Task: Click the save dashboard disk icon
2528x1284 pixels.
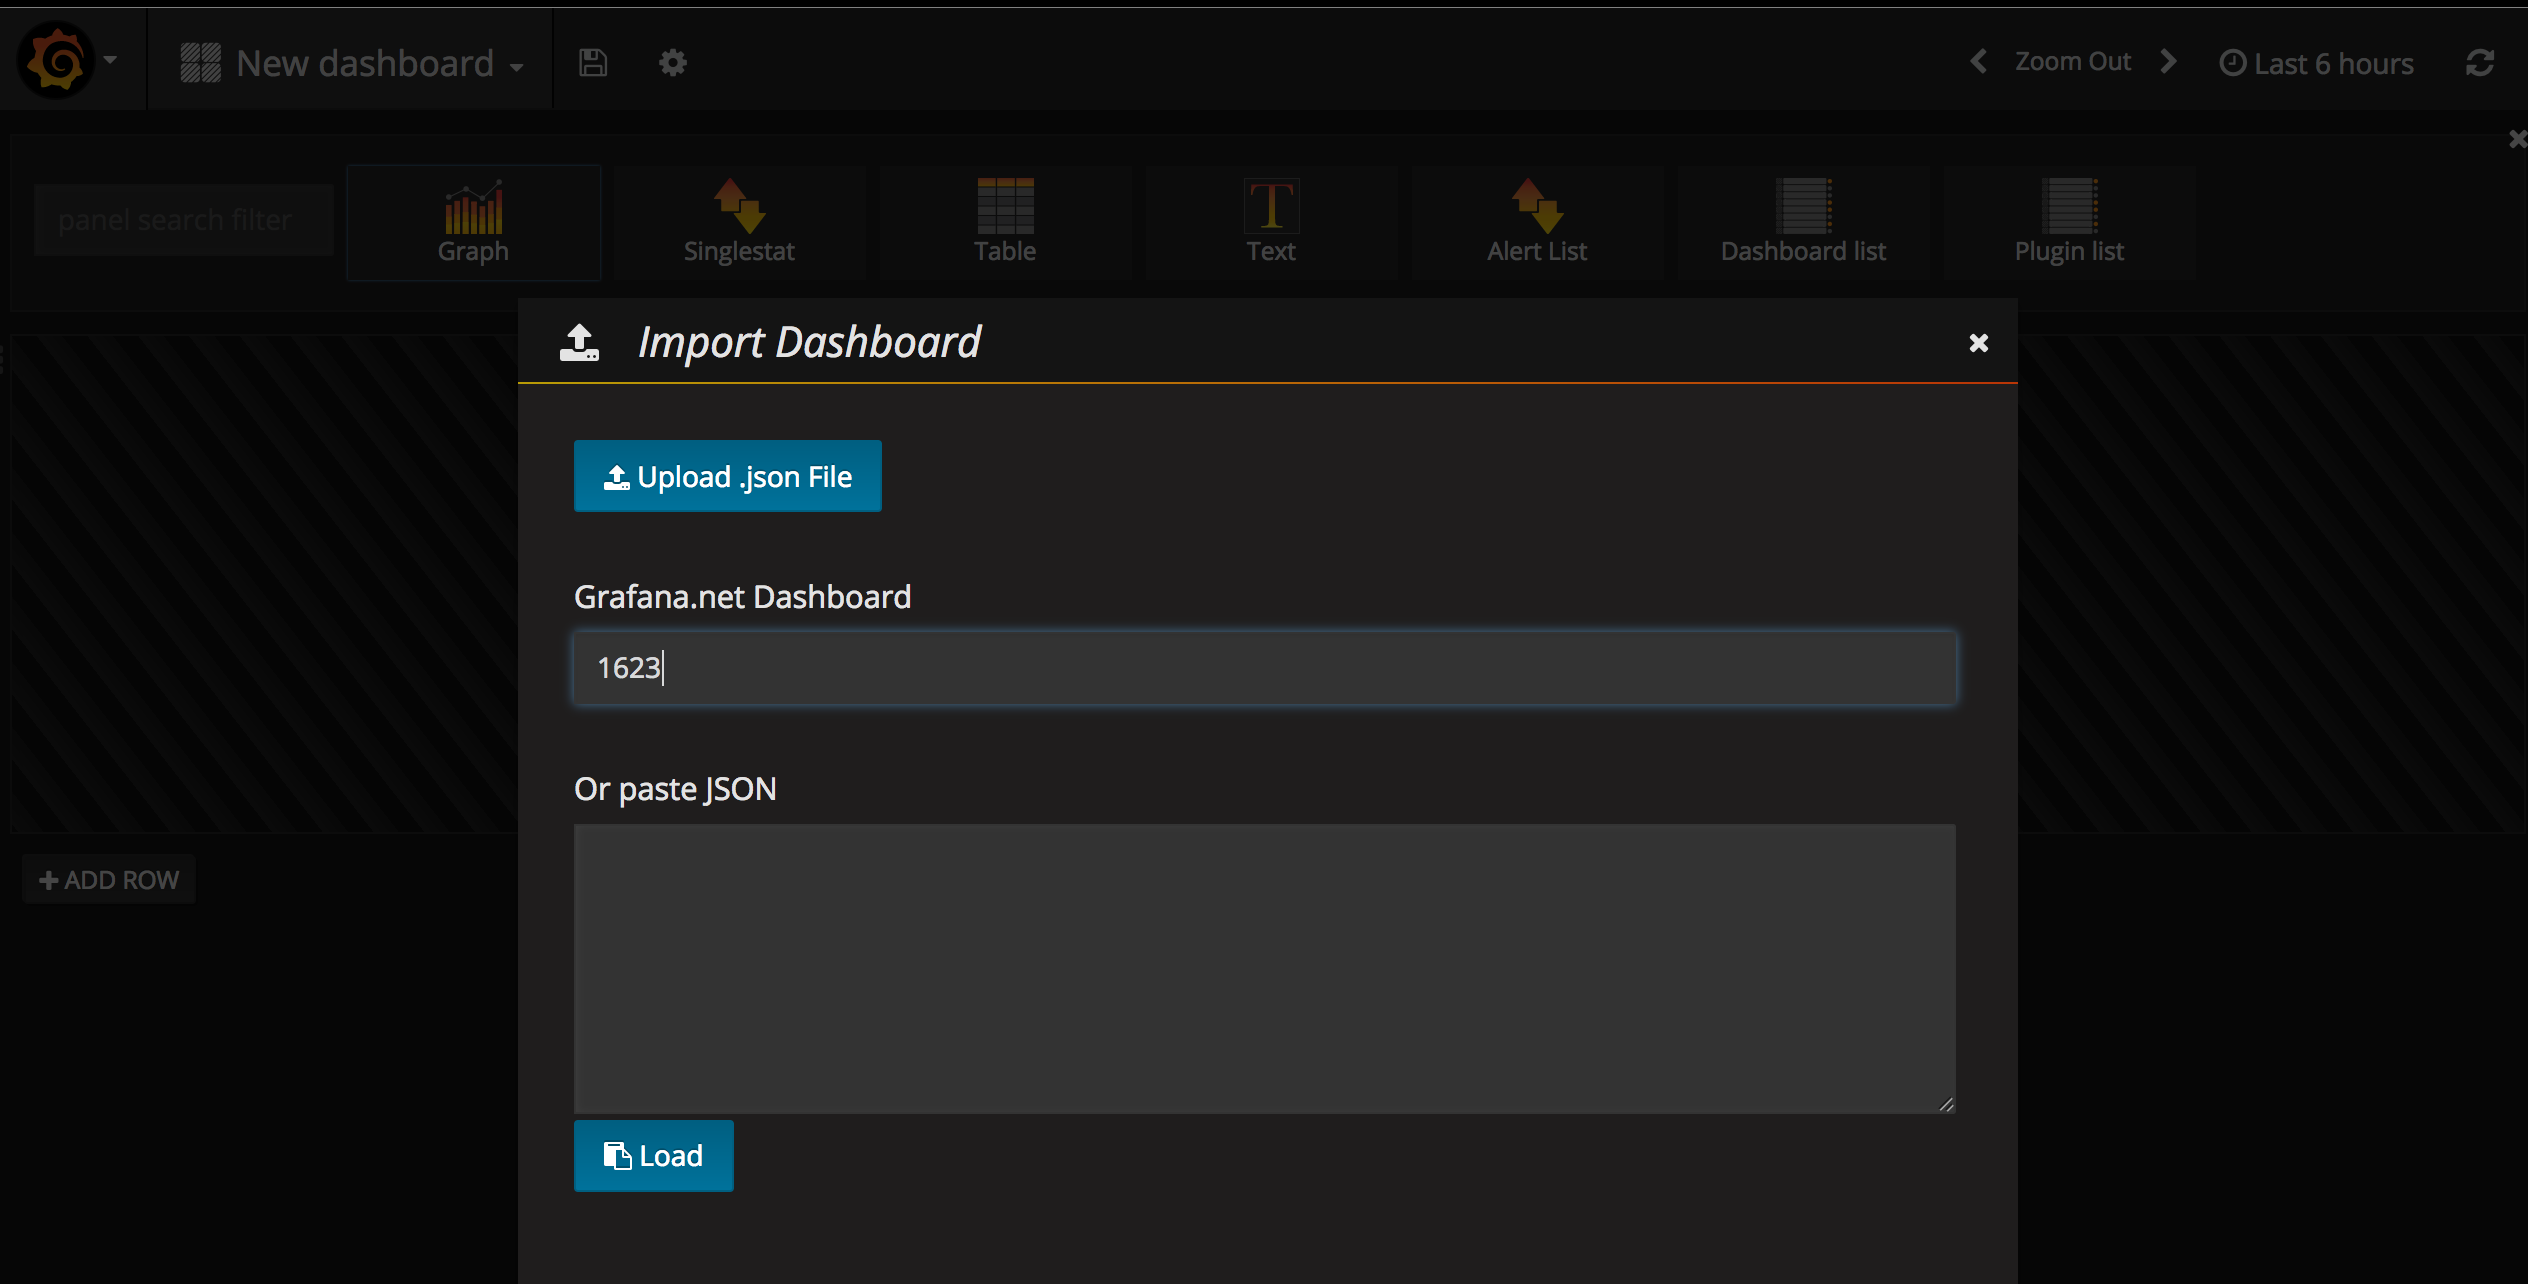Action: (x=593, y=63)
